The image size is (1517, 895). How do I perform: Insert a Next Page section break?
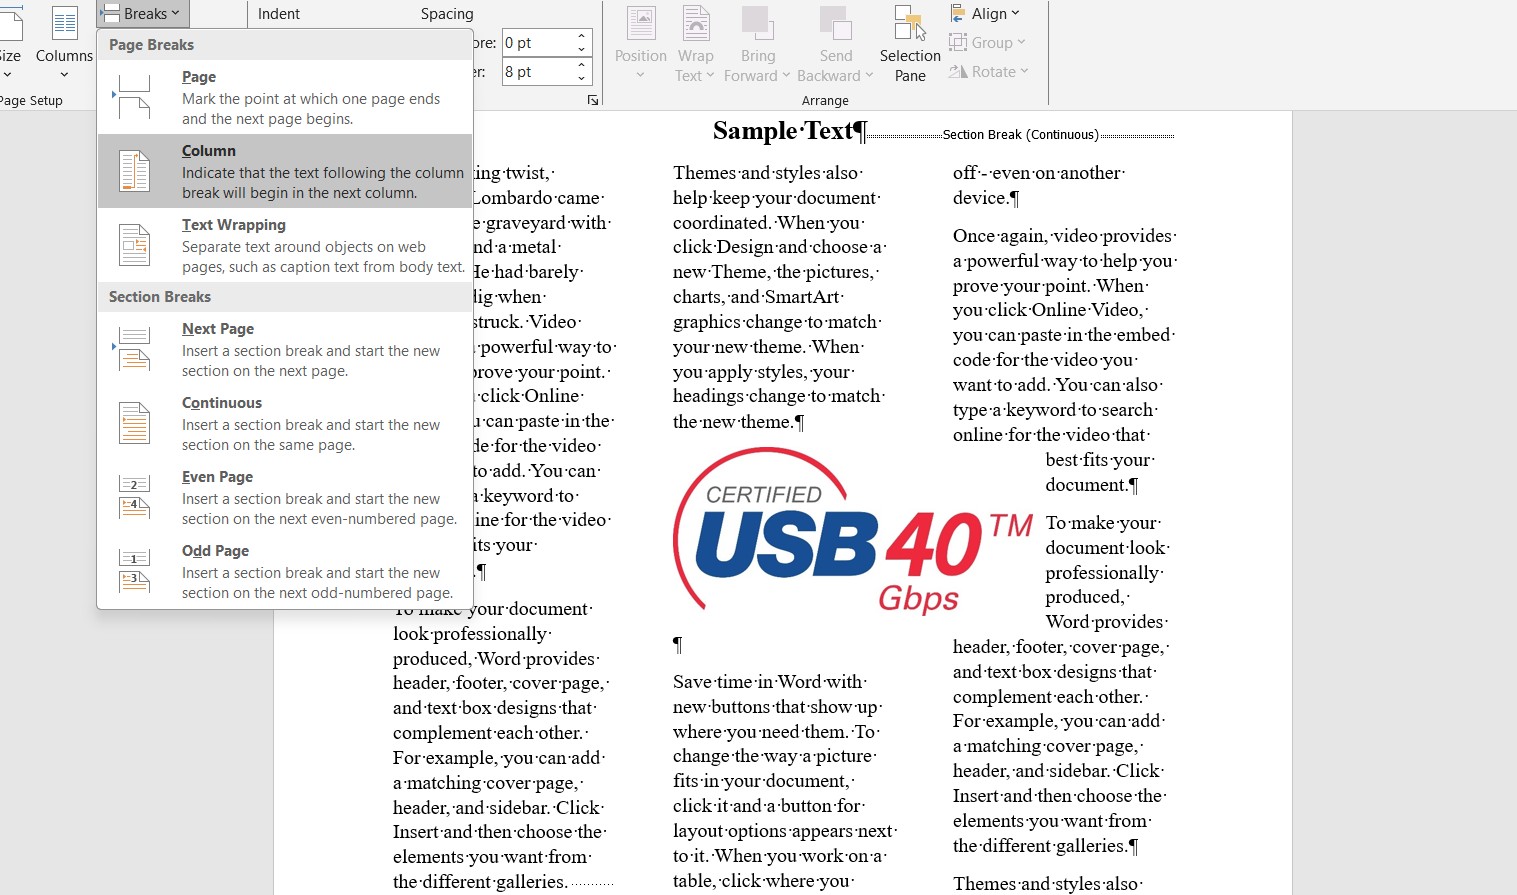pos(218,329)
